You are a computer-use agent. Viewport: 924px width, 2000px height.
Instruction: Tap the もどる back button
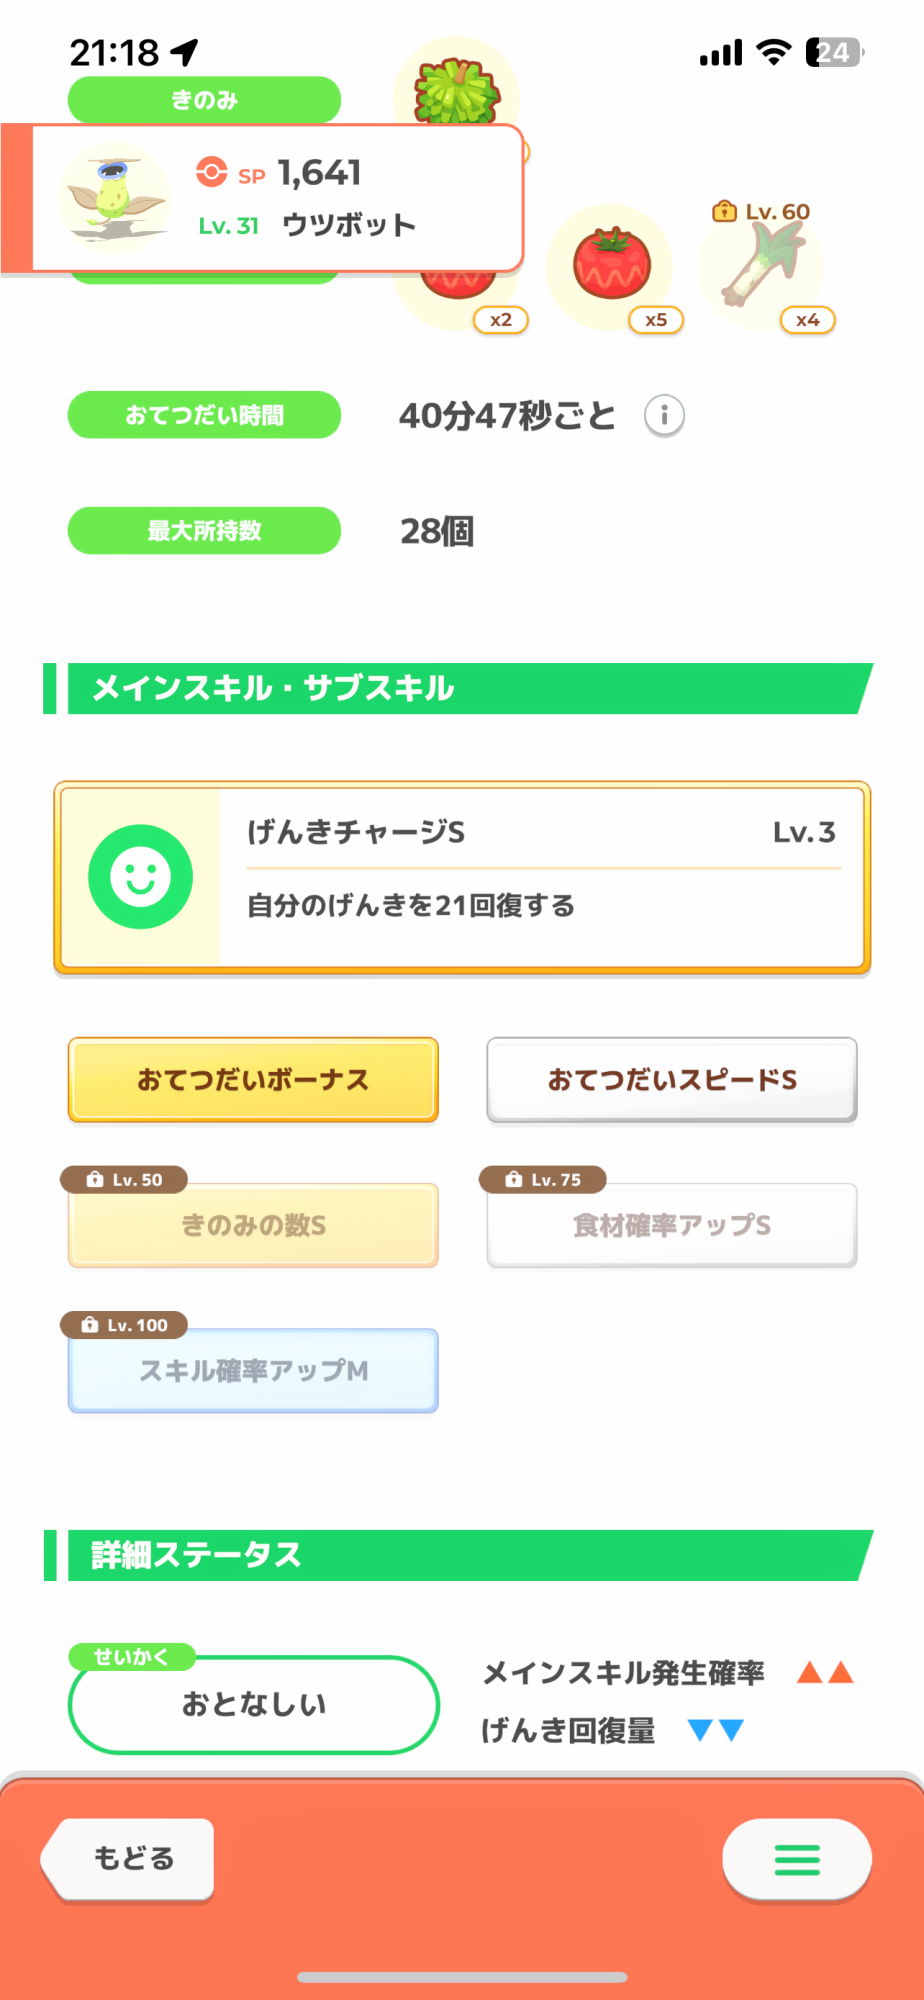pos(130,1859)
